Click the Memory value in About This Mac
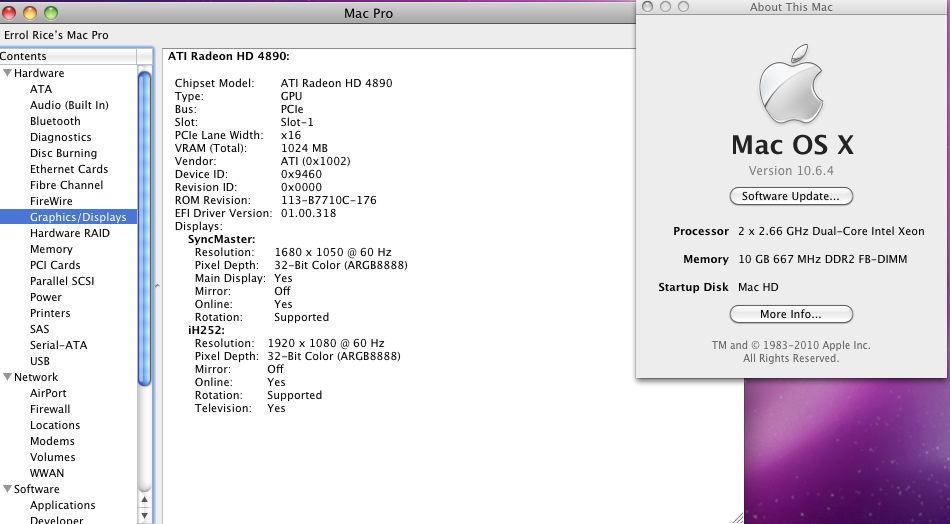950x524 pixels. [822, 259]
